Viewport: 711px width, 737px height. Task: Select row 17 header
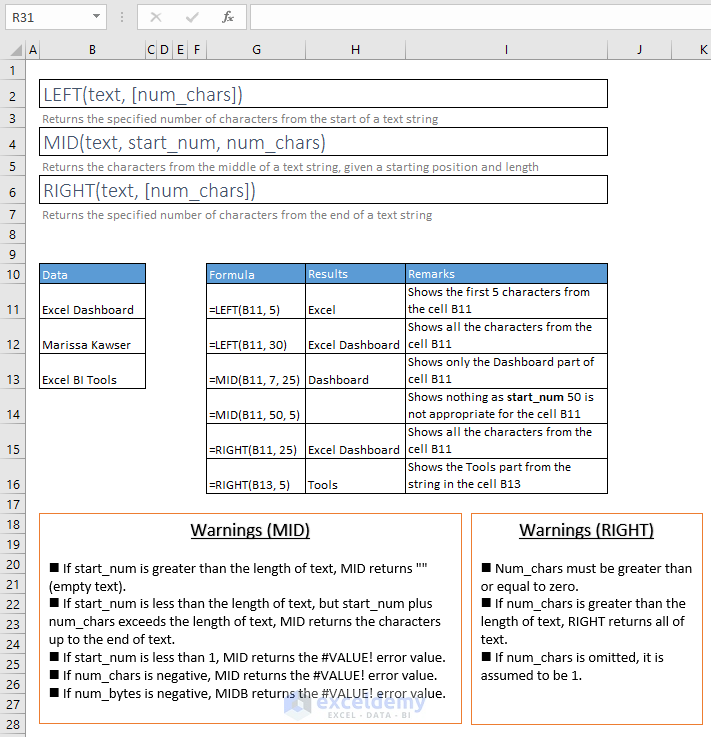[x=13, y=504]
